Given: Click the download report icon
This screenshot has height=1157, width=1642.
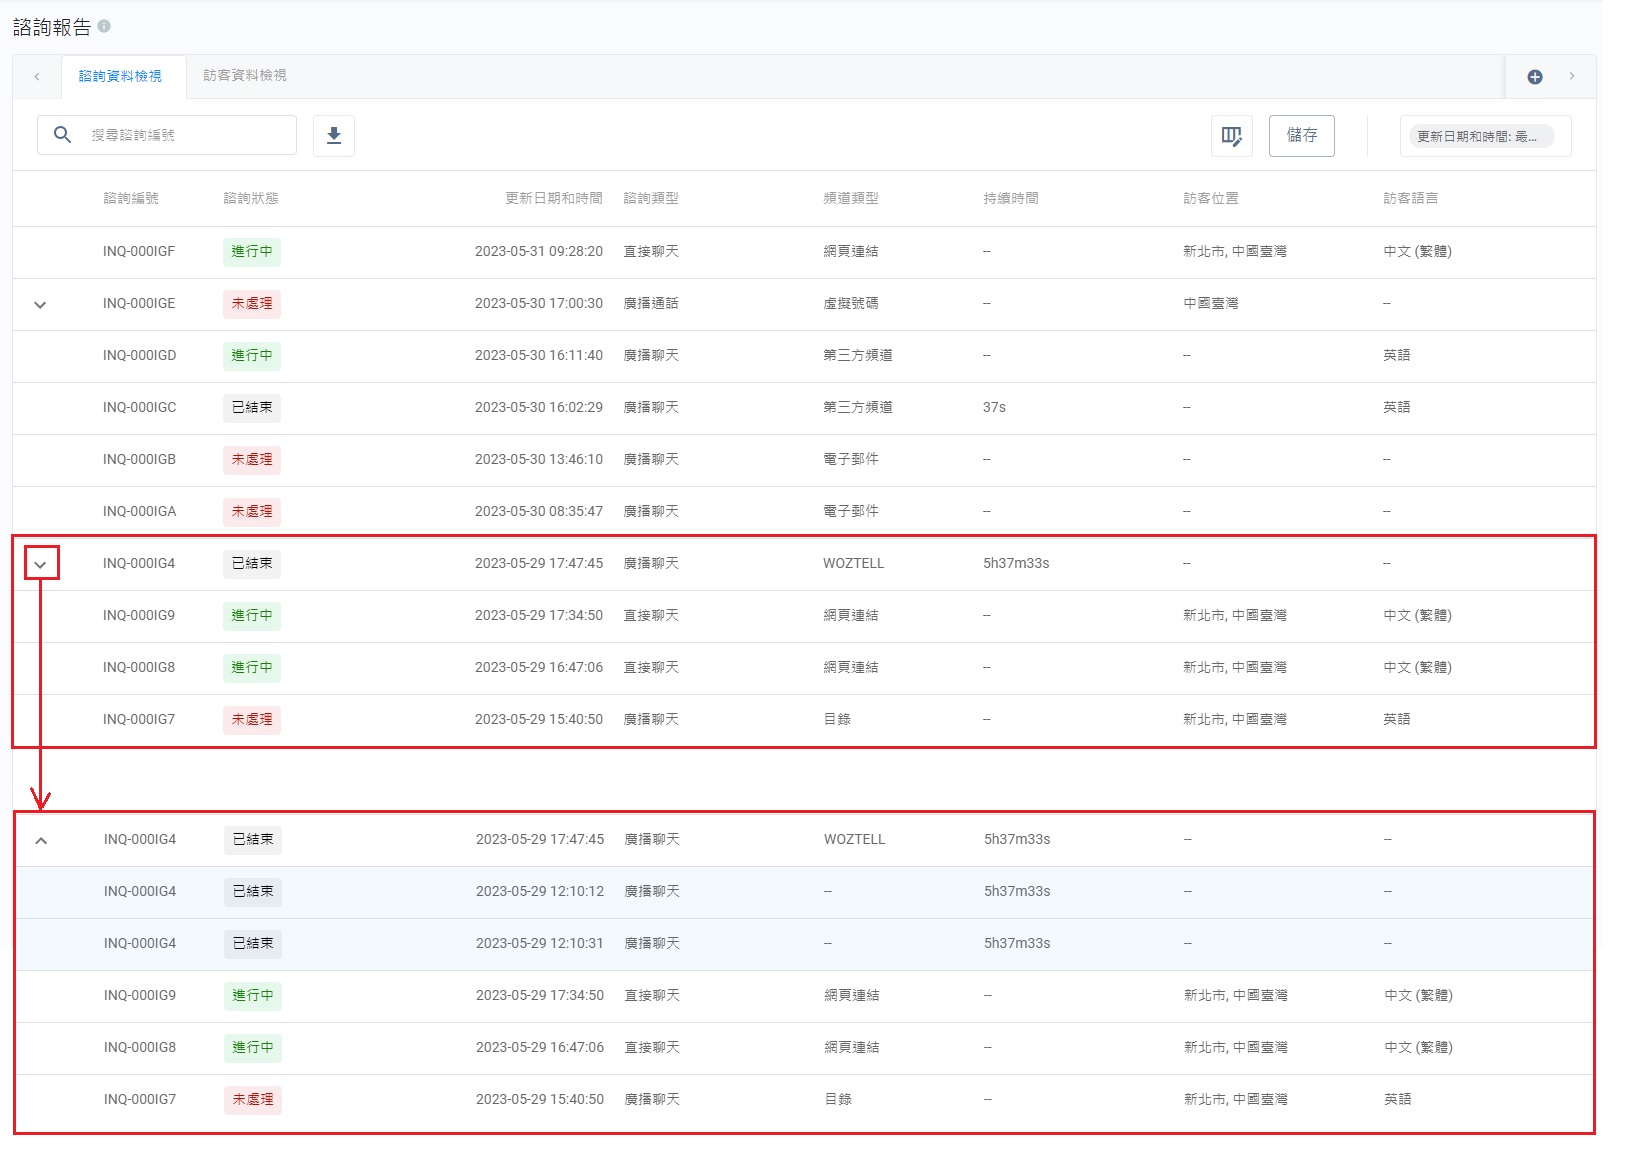Looking at the screenshot, I should pyautogui.click(x=334, y=136).
